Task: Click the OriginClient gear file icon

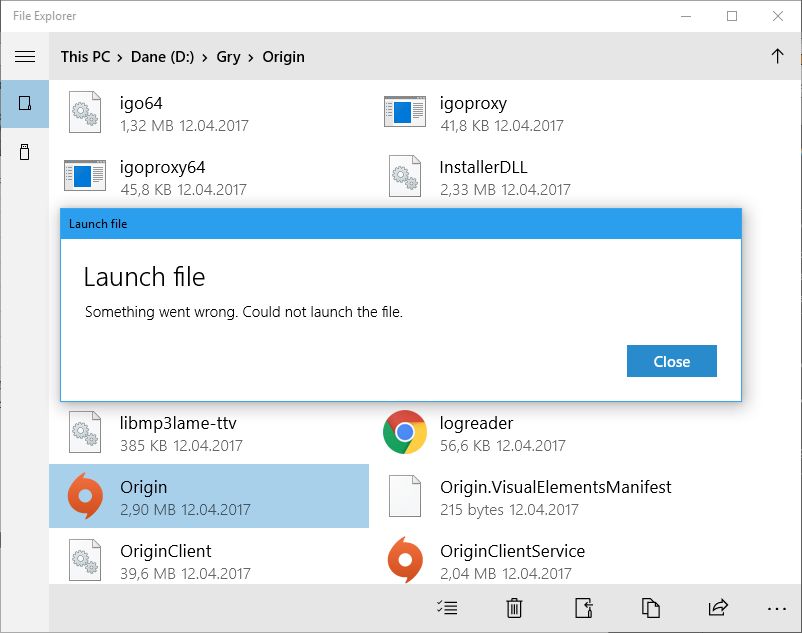Action: (85, 560)
